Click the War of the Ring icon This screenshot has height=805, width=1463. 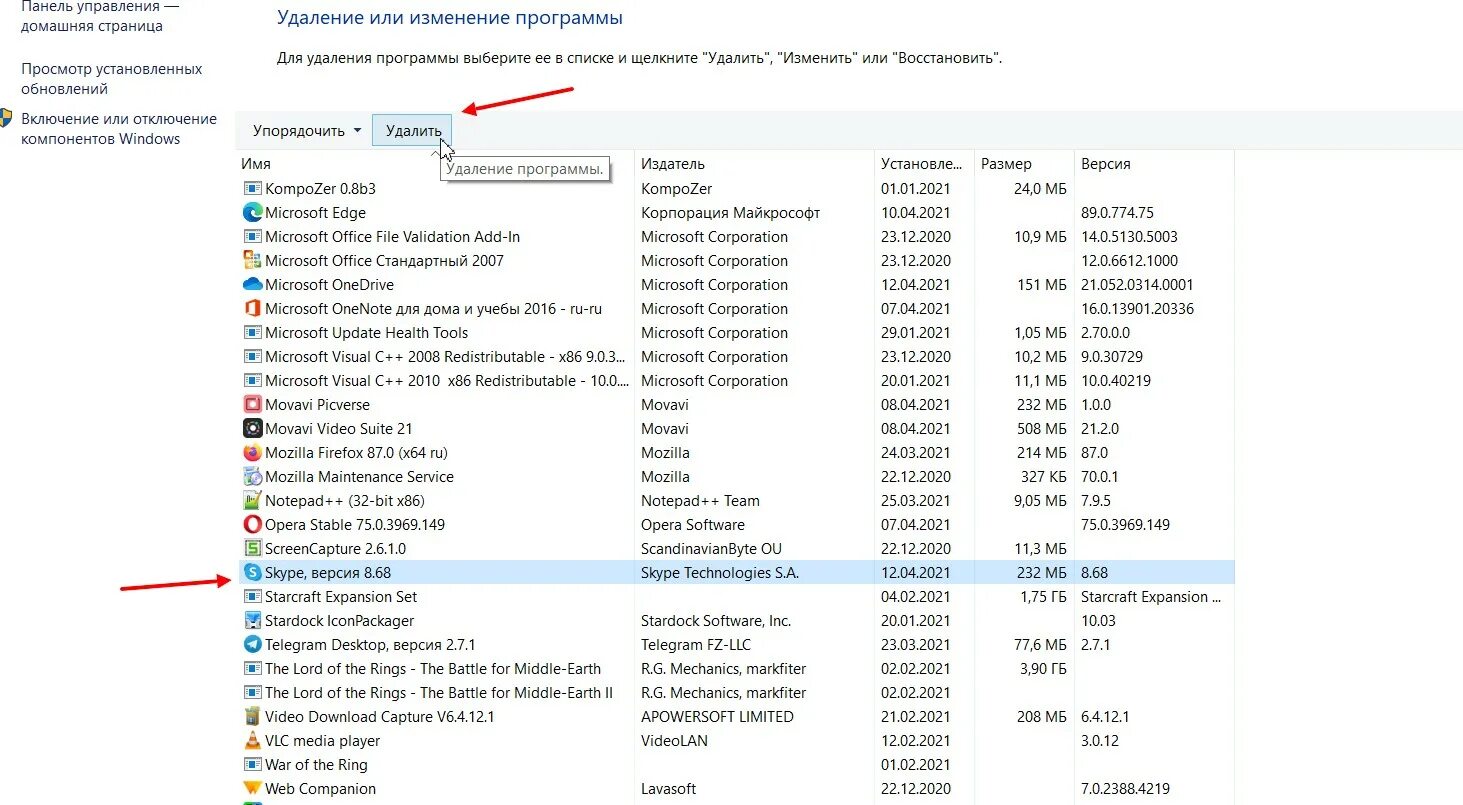[x=252, y=764]
